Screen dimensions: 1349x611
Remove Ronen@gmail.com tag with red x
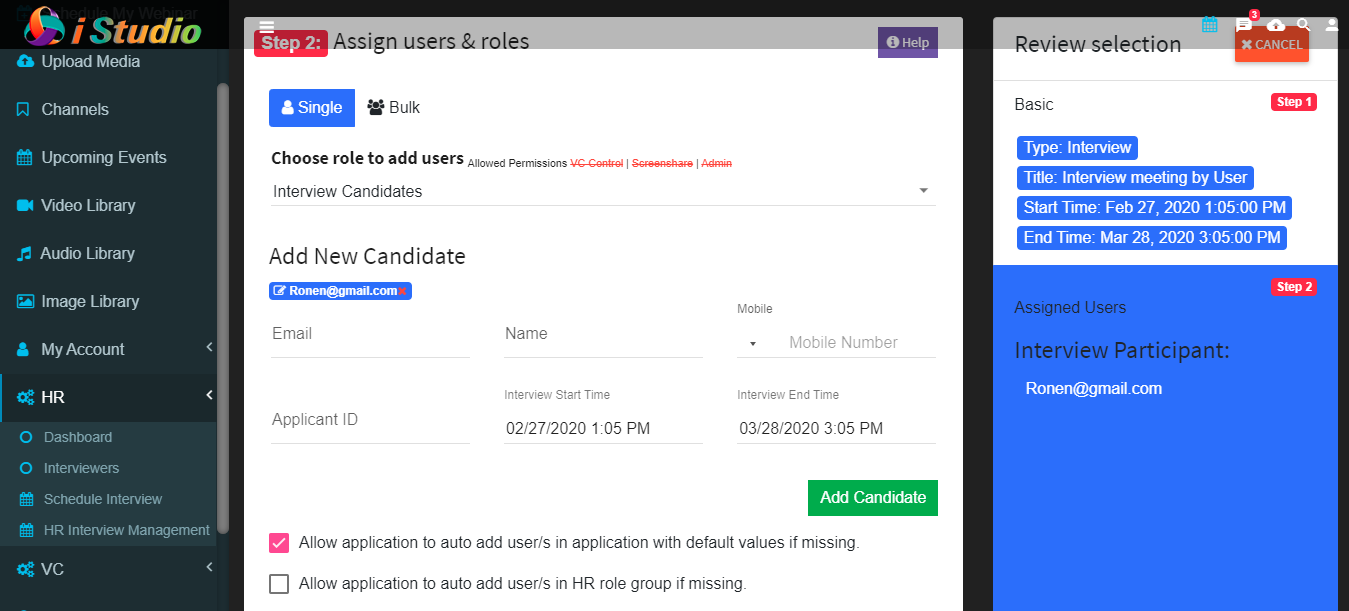pyautogui.click(x=402, y=291)
